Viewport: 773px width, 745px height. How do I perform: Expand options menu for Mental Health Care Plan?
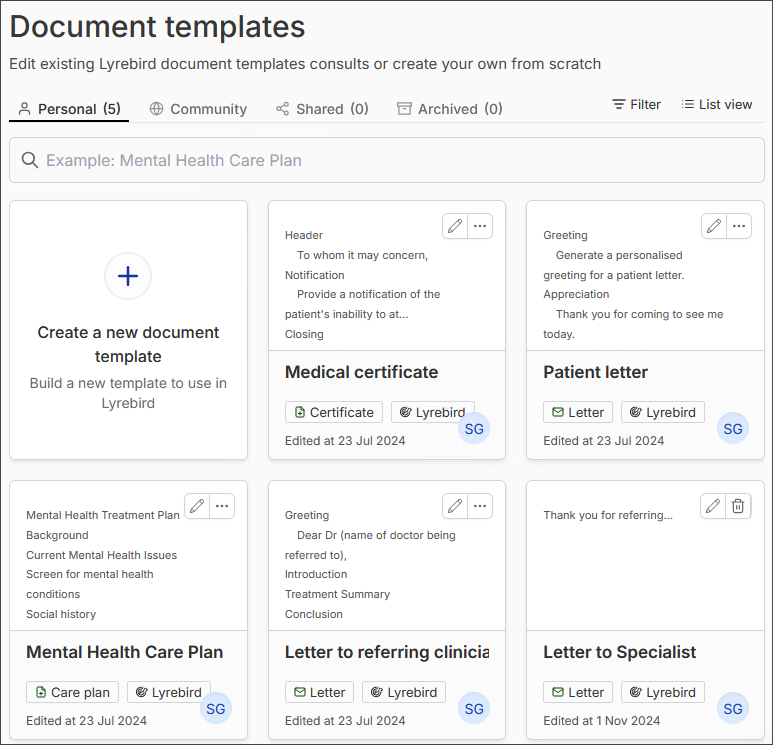coord(222,506)
